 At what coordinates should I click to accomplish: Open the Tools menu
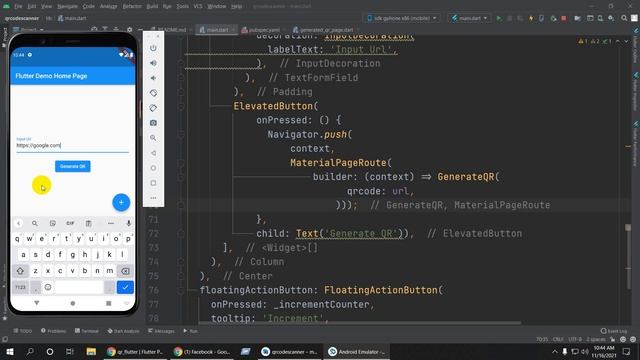pyautogui.click(x=182, y=6)
